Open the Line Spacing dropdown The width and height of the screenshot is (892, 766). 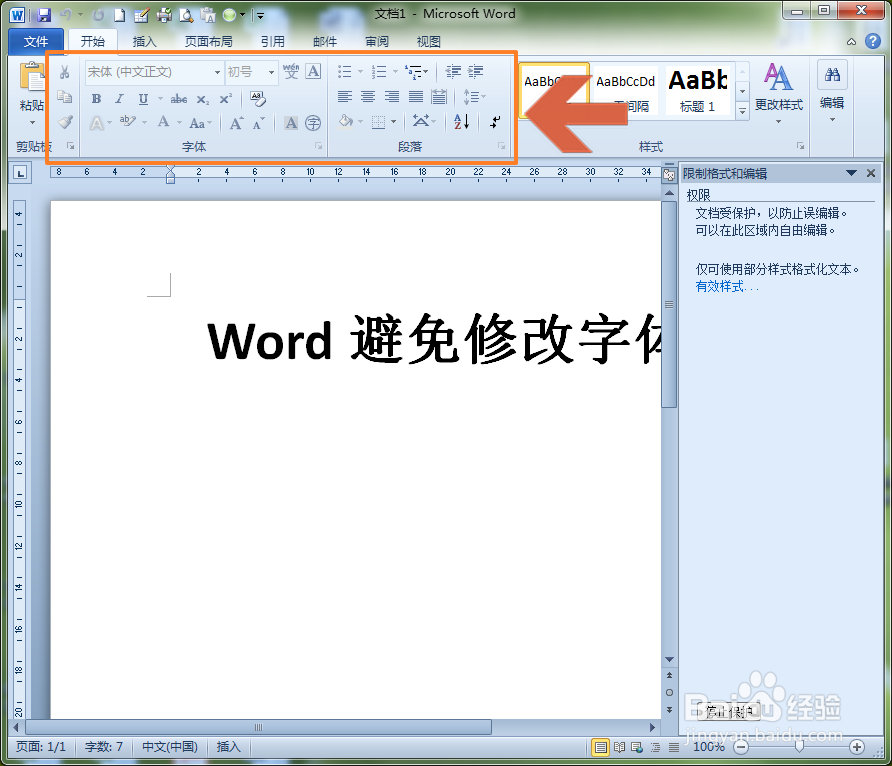[x=474, y=97]
